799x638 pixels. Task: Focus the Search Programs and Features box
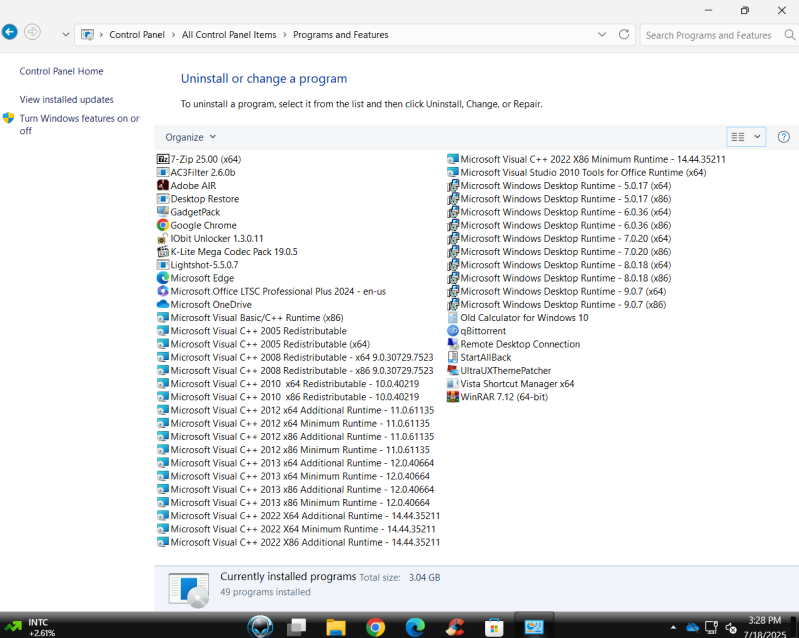pos(708,35)
